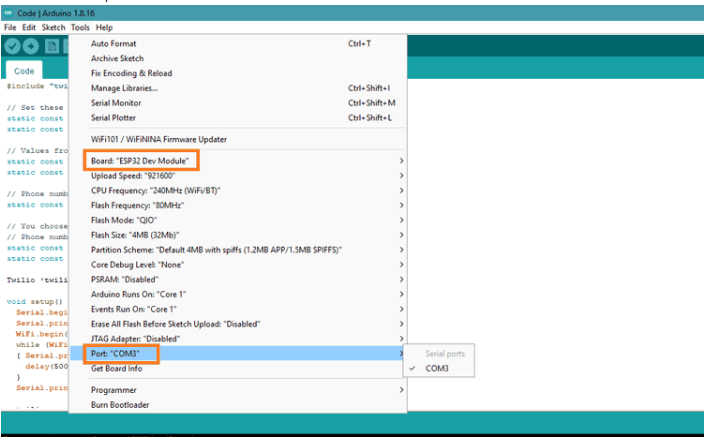Screen dimensions: 711x445
Task: Open the Programmer submenu
Action: [116, 390]
